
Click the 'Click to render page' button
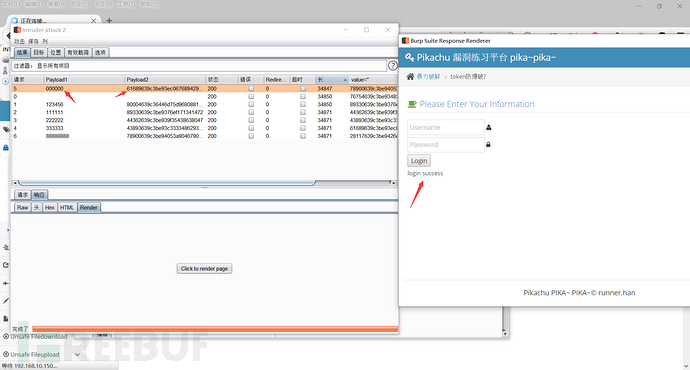[204, 268]
